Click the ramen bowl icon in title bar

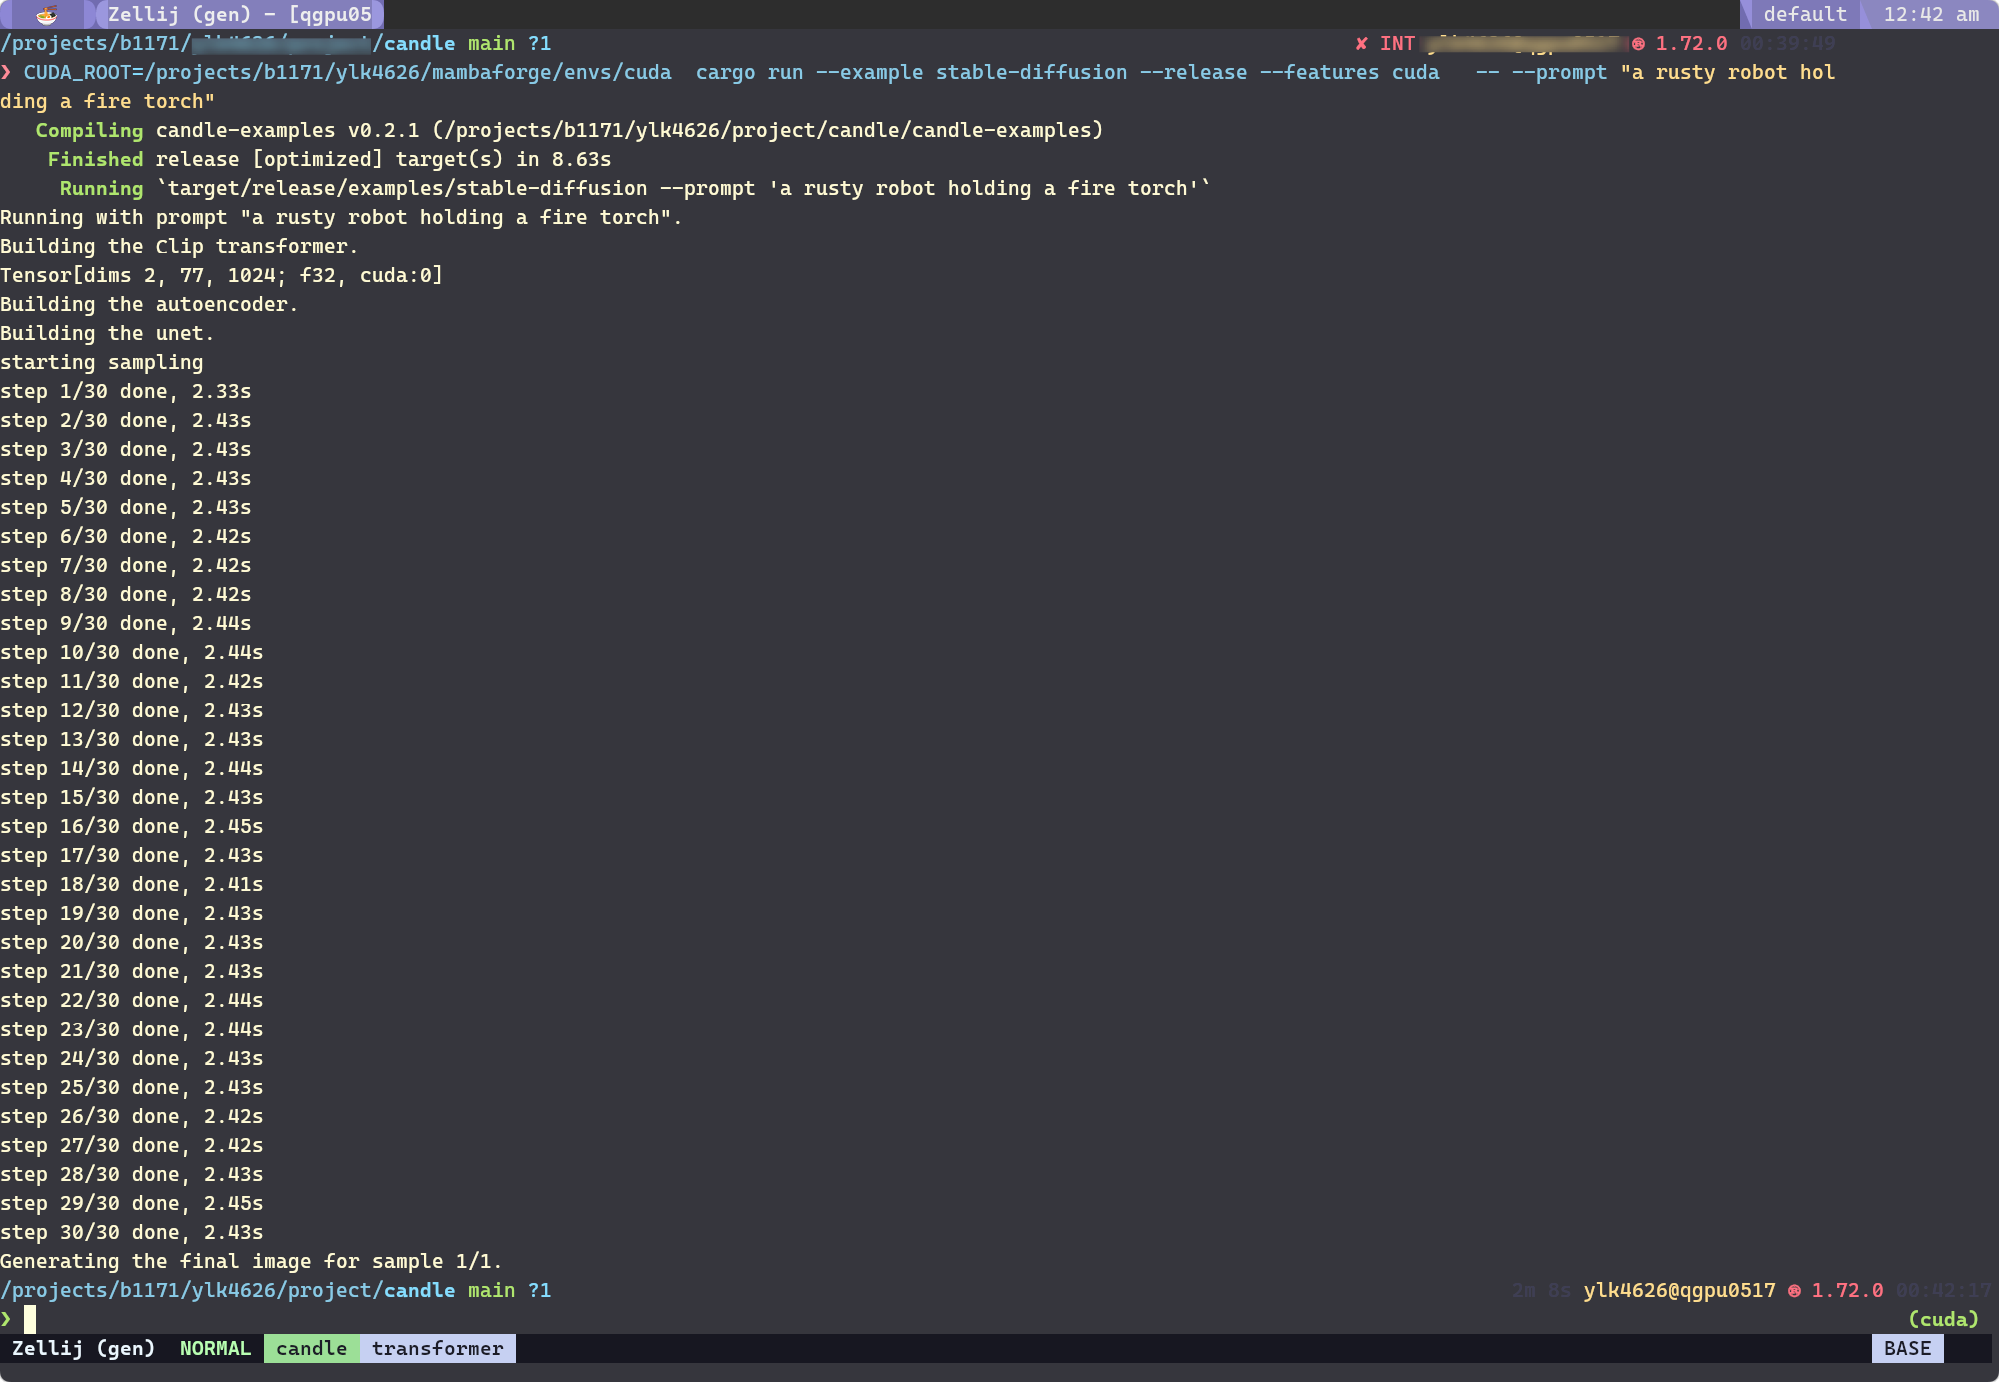(47, 14)
